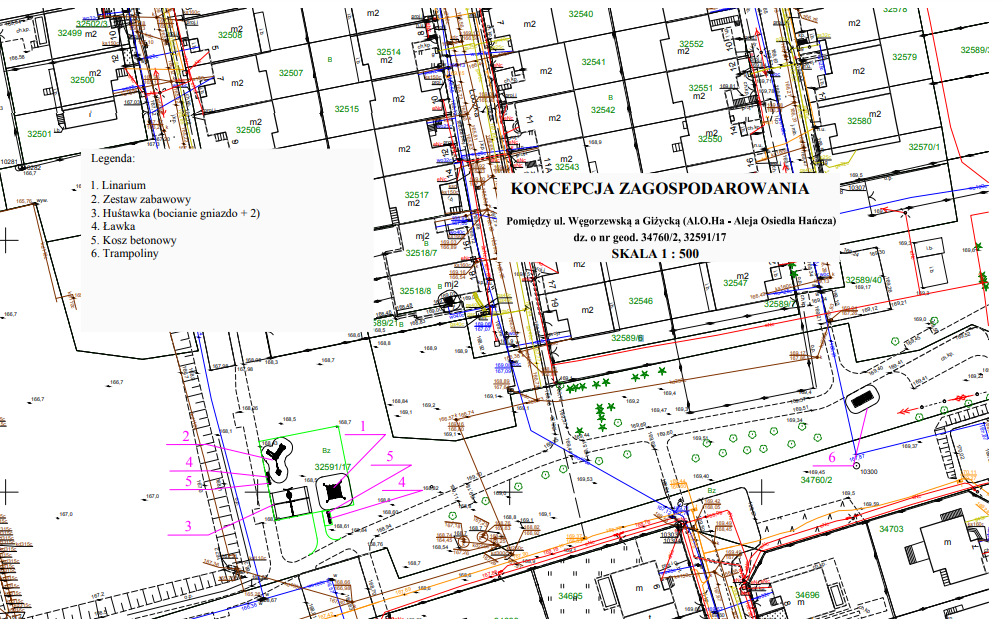Click the magenta callout number 1
Viewport: 1003px width, 619px height.
point(364,426)
